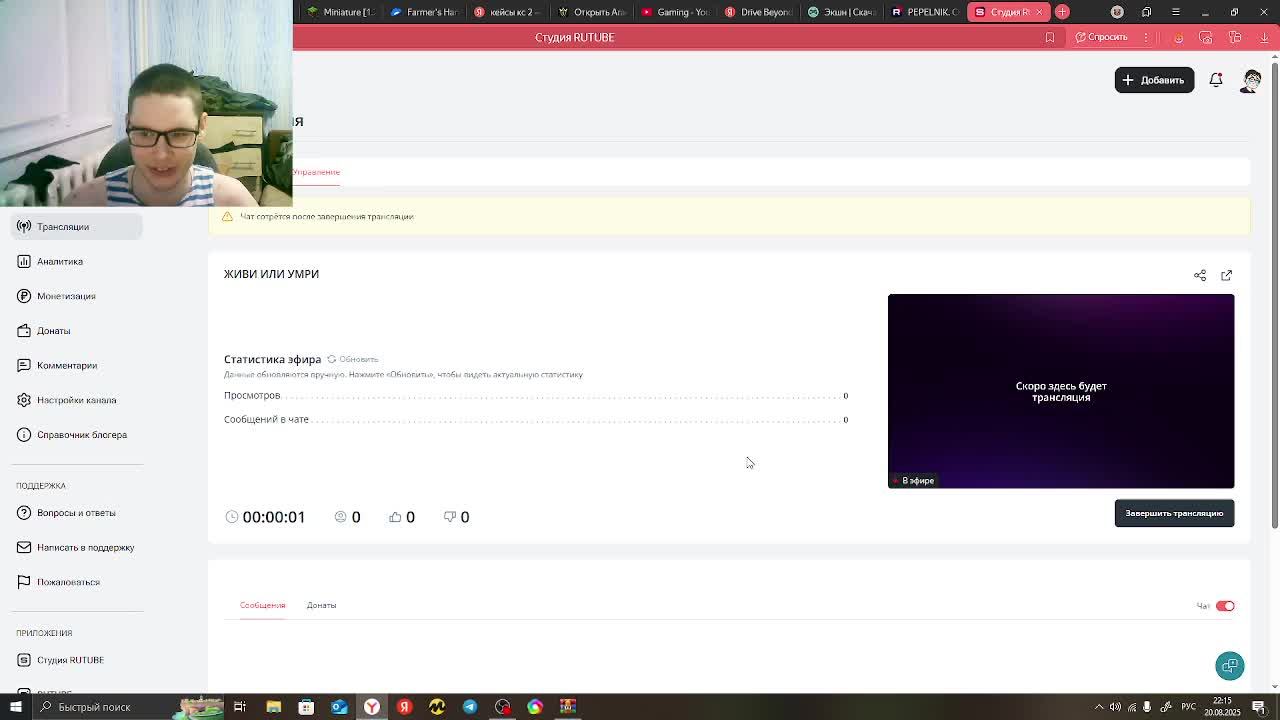Click the likes counter icon
This screenshot has height=720, width=1280.
[395, 517]
